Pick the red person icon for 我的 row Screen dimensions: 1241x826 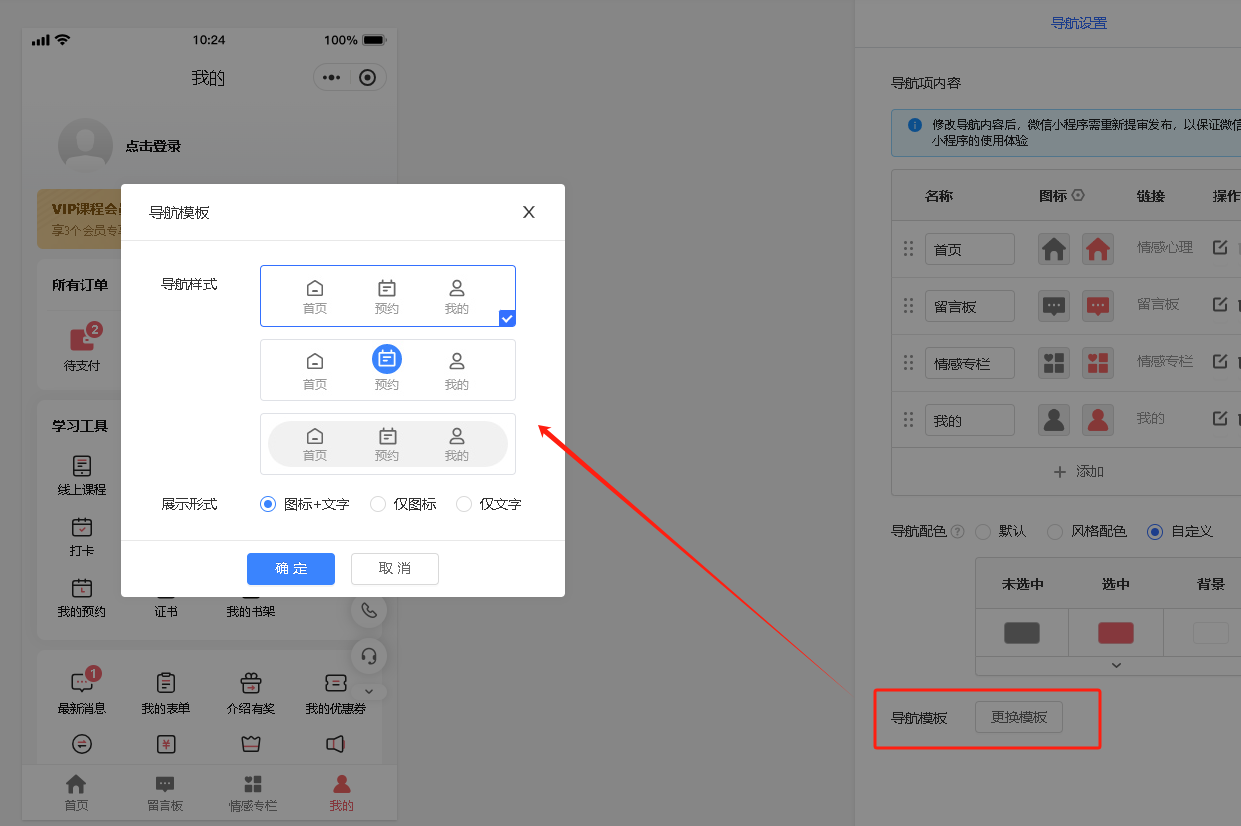[x=1098, y=420]
